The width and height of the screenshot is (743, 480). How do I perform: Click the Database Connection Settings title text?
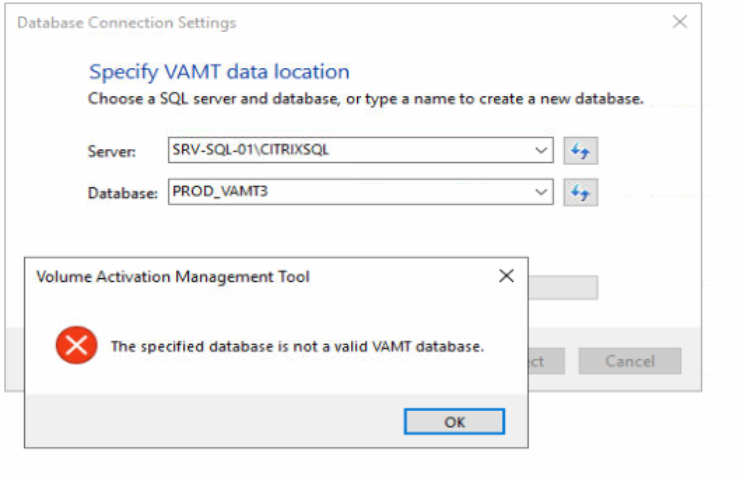click(x=127, y=22)
